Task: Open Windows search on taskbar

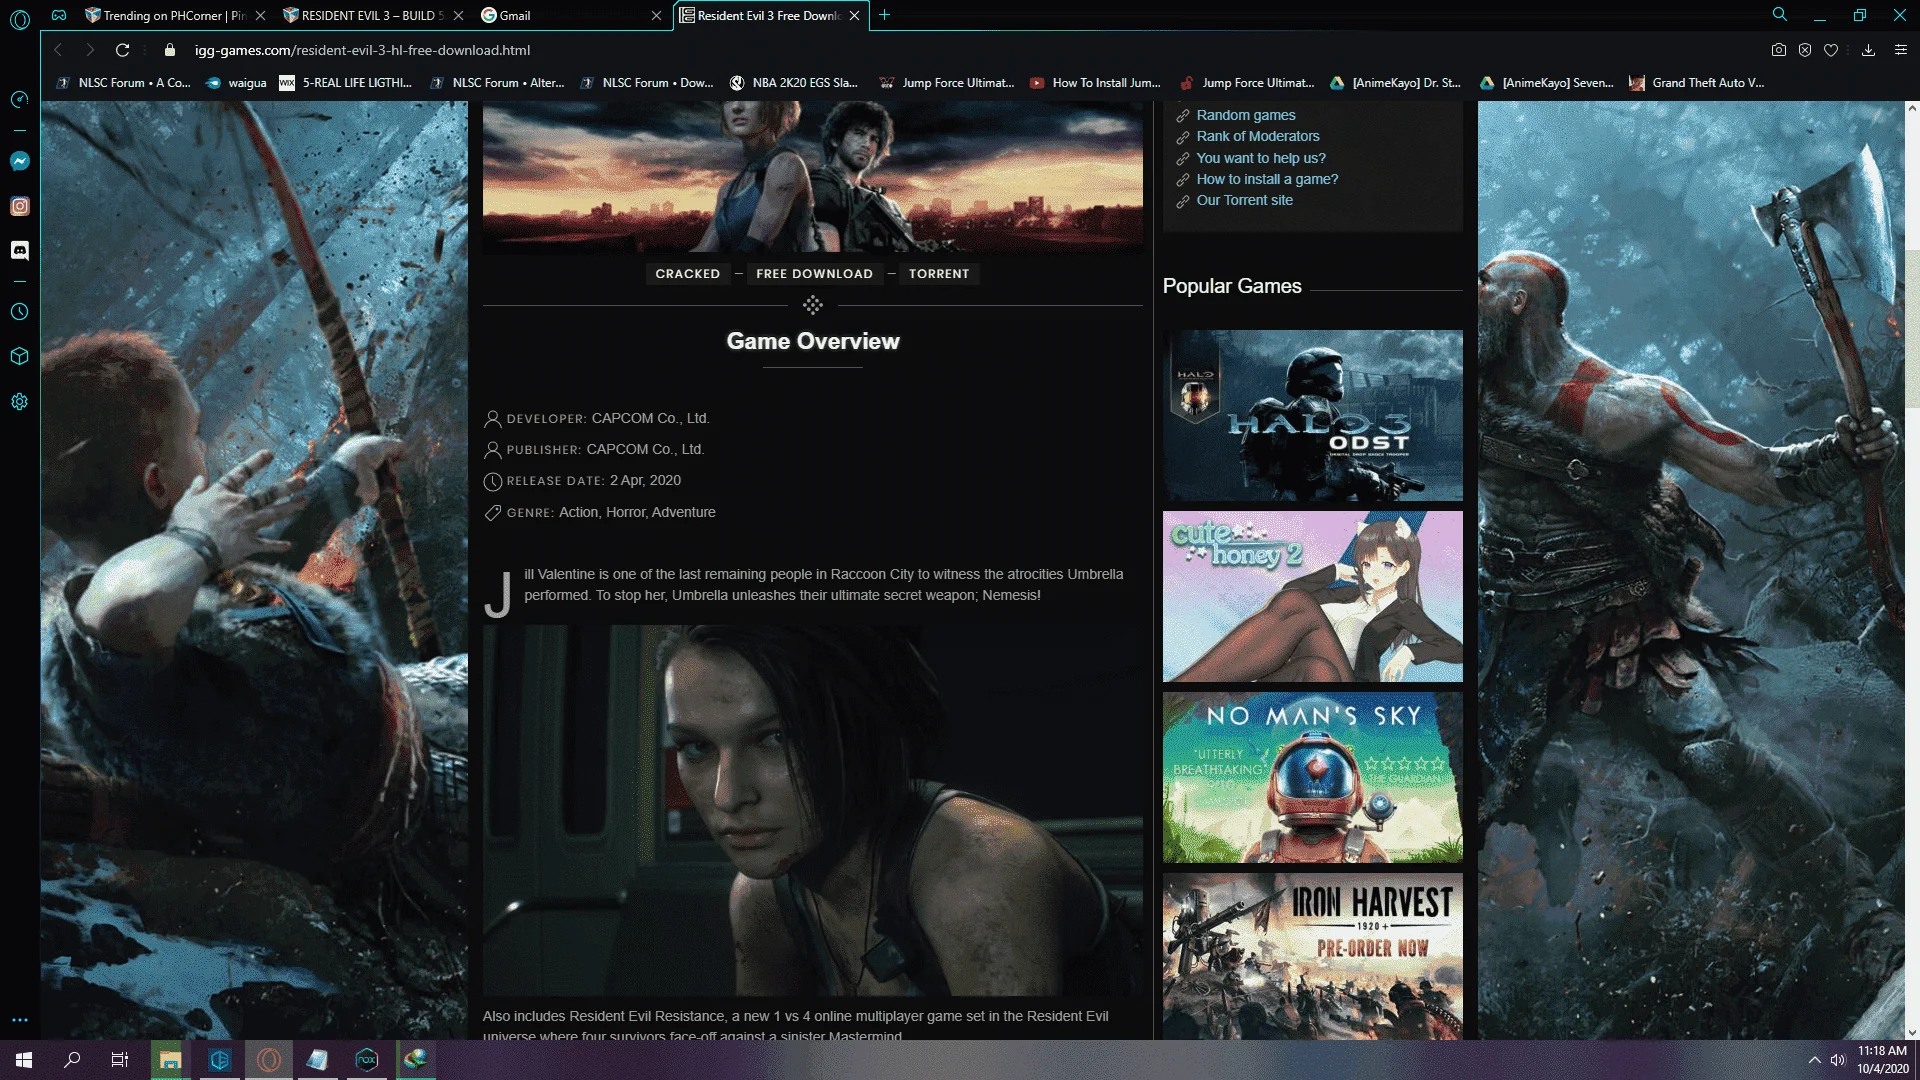Action: click(72, 1060)
